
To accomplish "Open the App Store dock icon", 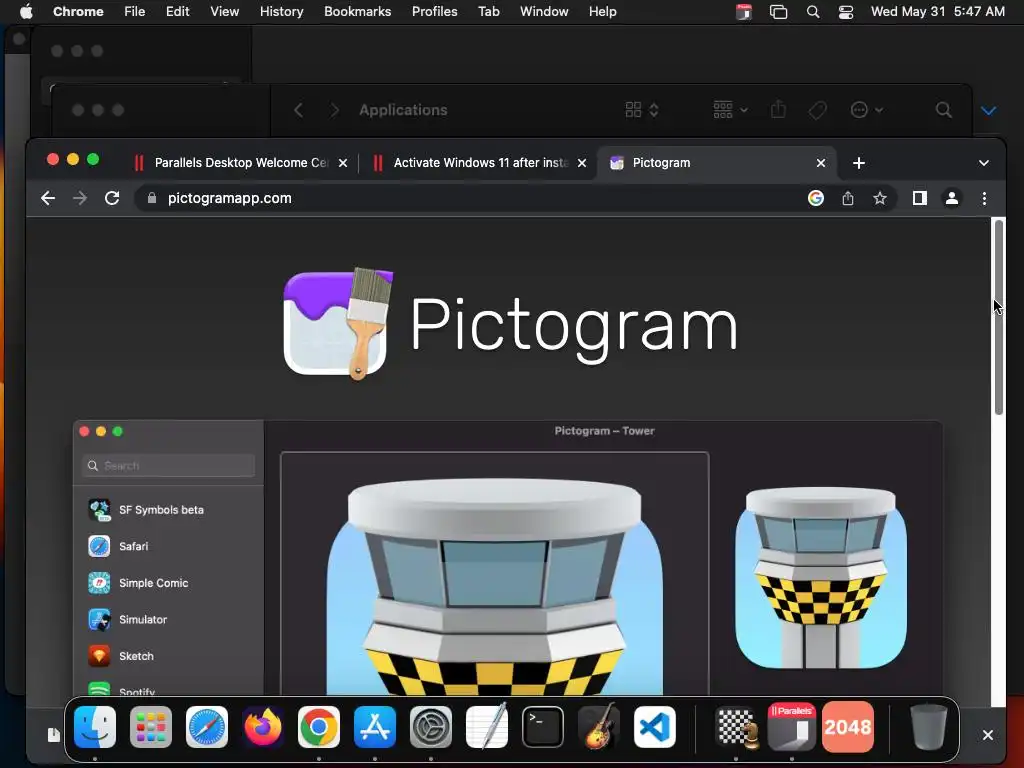I will 375,727.
